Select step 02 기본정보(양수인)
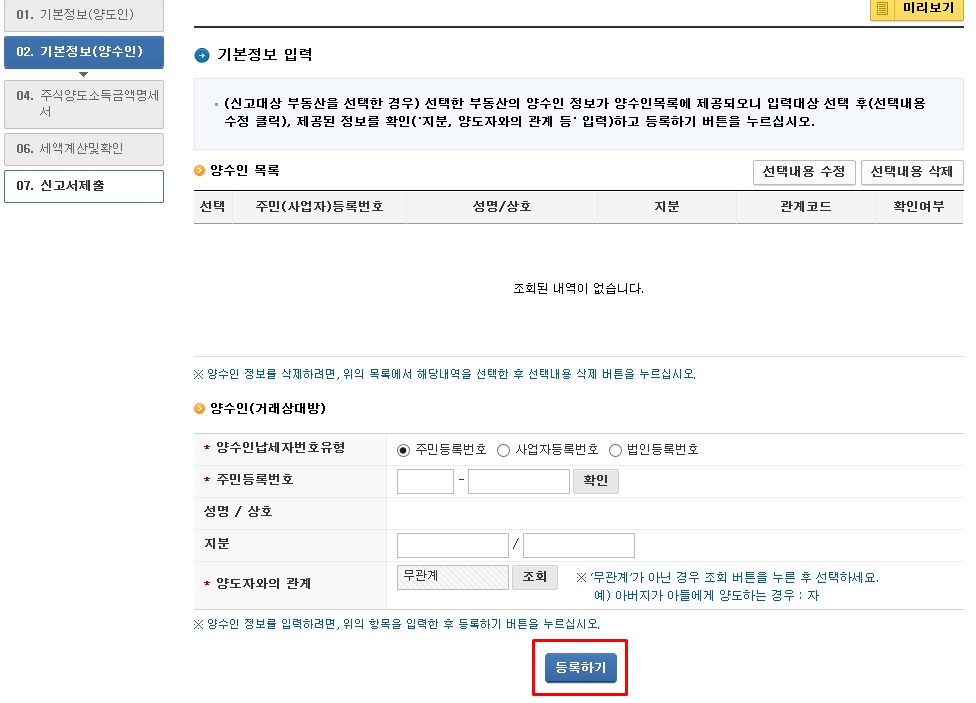This screenshot has height=703, width=976. click(x=84, y=52)
